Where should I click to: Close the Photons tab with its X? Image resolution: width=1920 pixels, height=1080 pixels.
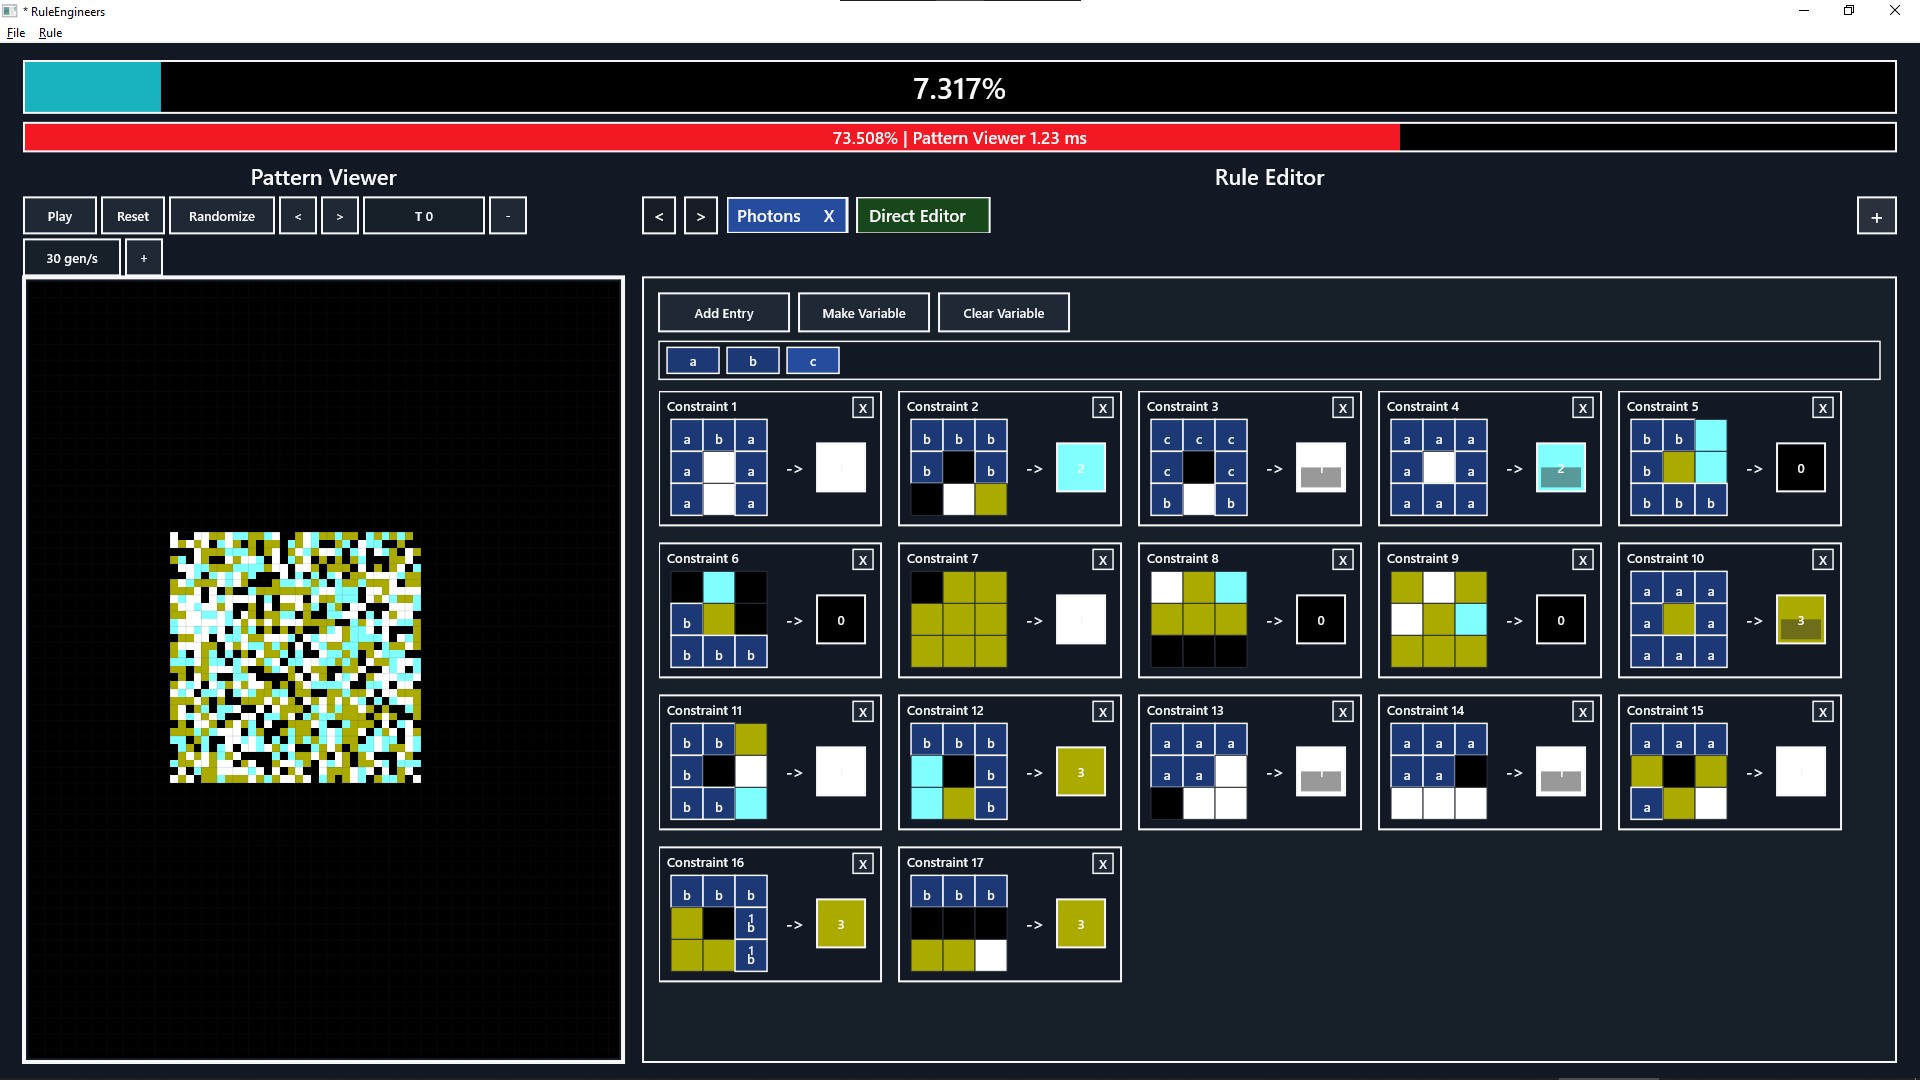coord(828,216)
